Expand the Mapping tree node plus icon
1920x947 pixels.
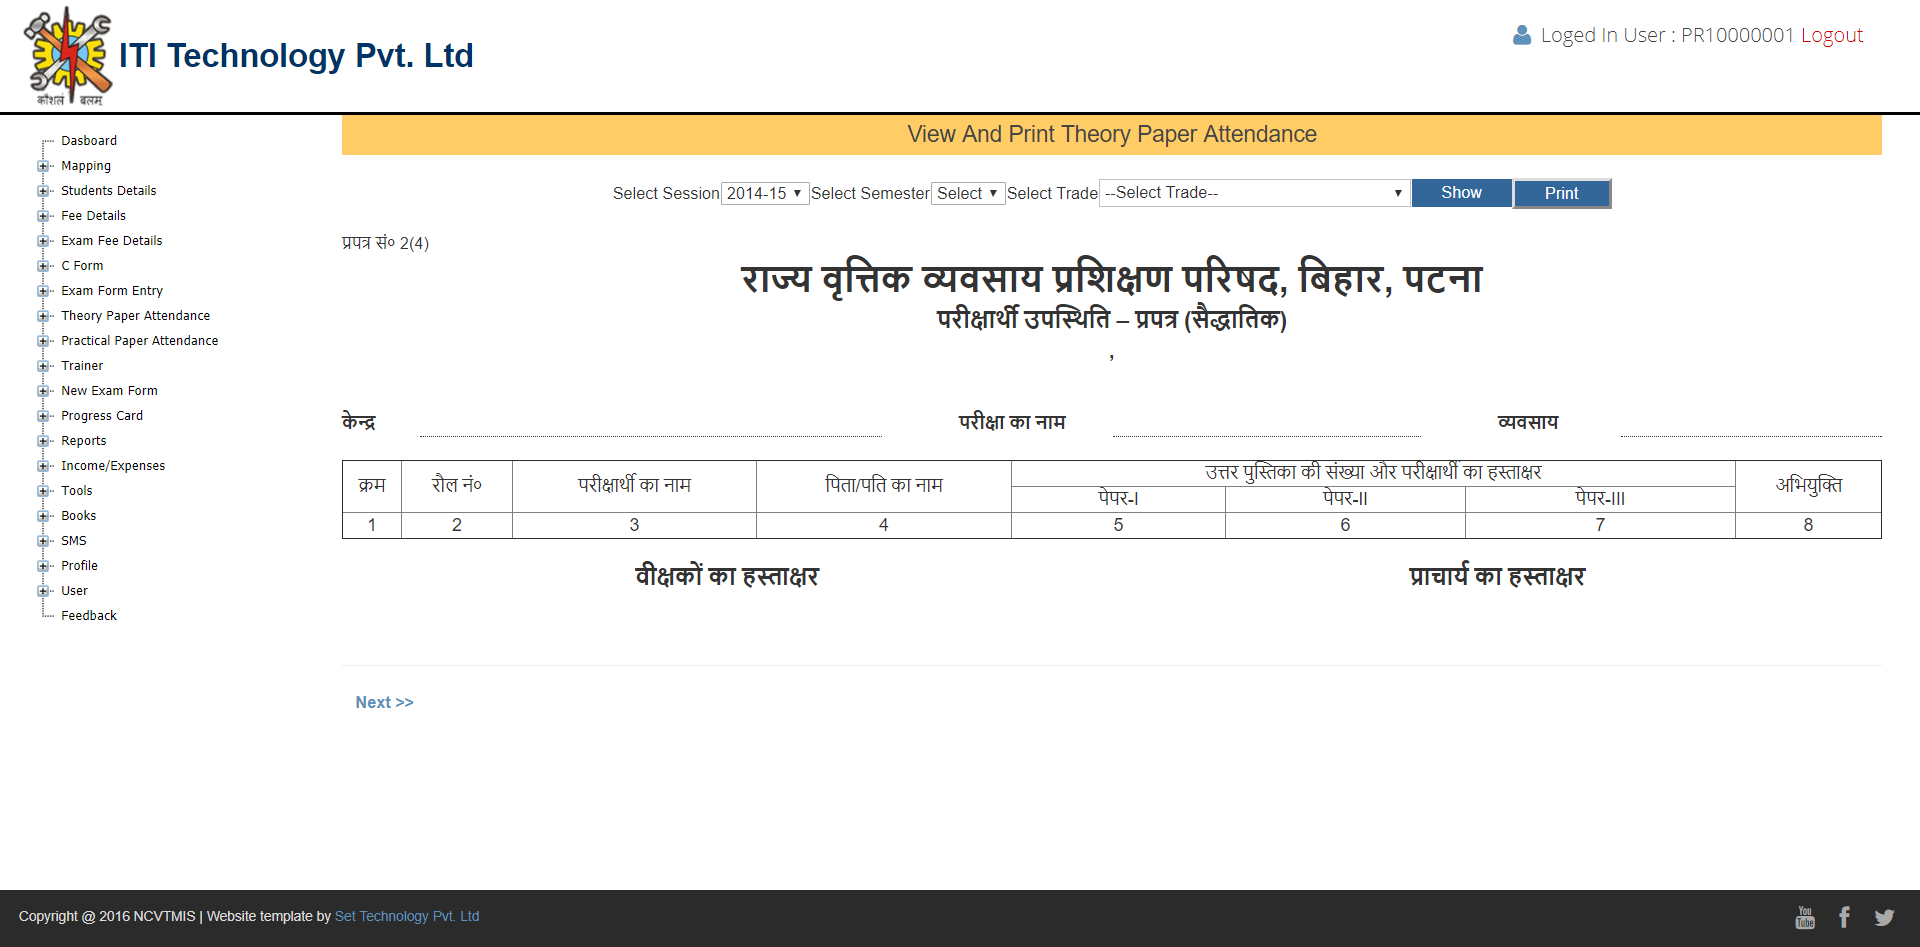[43, 166]
